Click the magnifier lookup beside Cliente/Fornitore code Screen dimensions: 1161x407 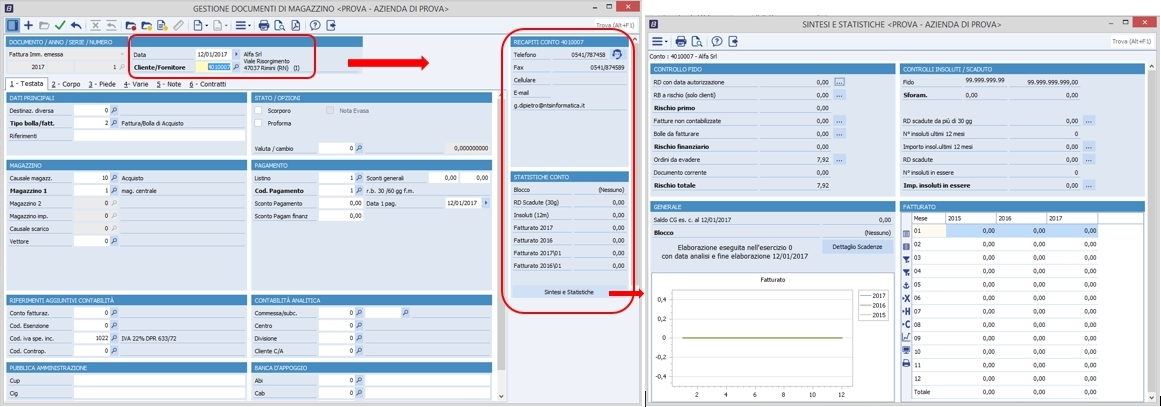[x=236, y=67]
